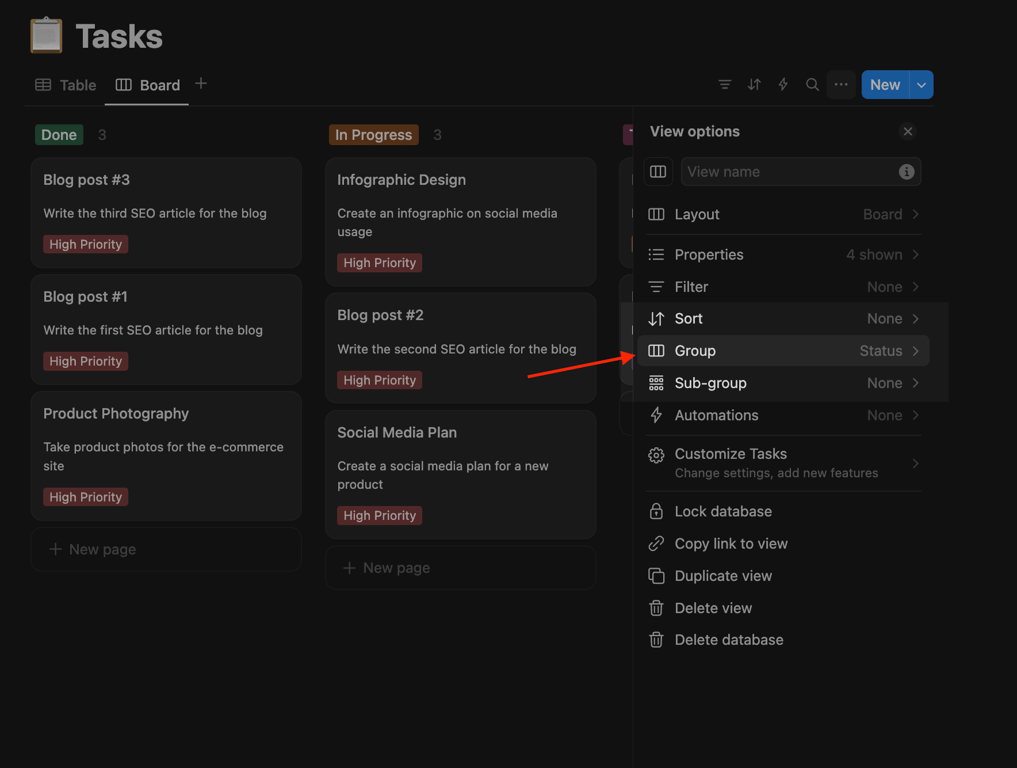Viewport: 1017px width, 768px height.
Task: Click the sort arrows toolbar icon
Action: [x=754, y=85]
